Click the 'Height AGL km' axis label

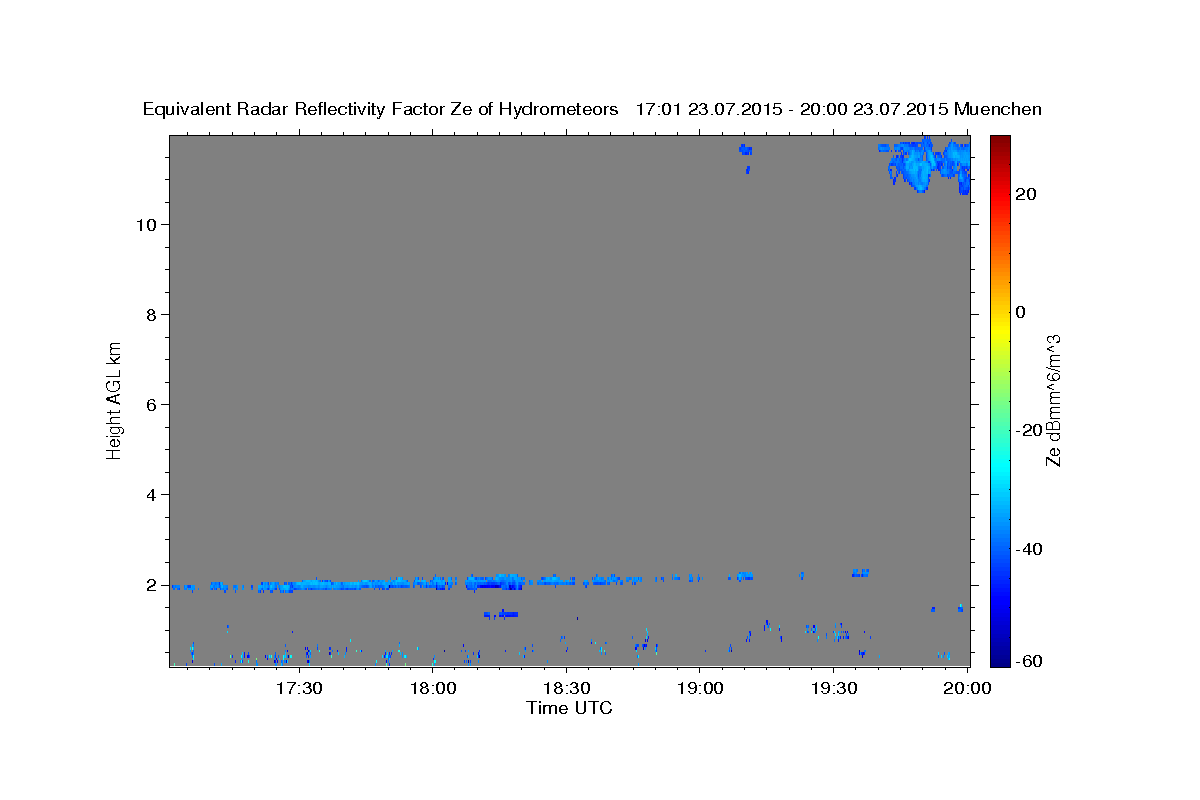tap(115, 399)
